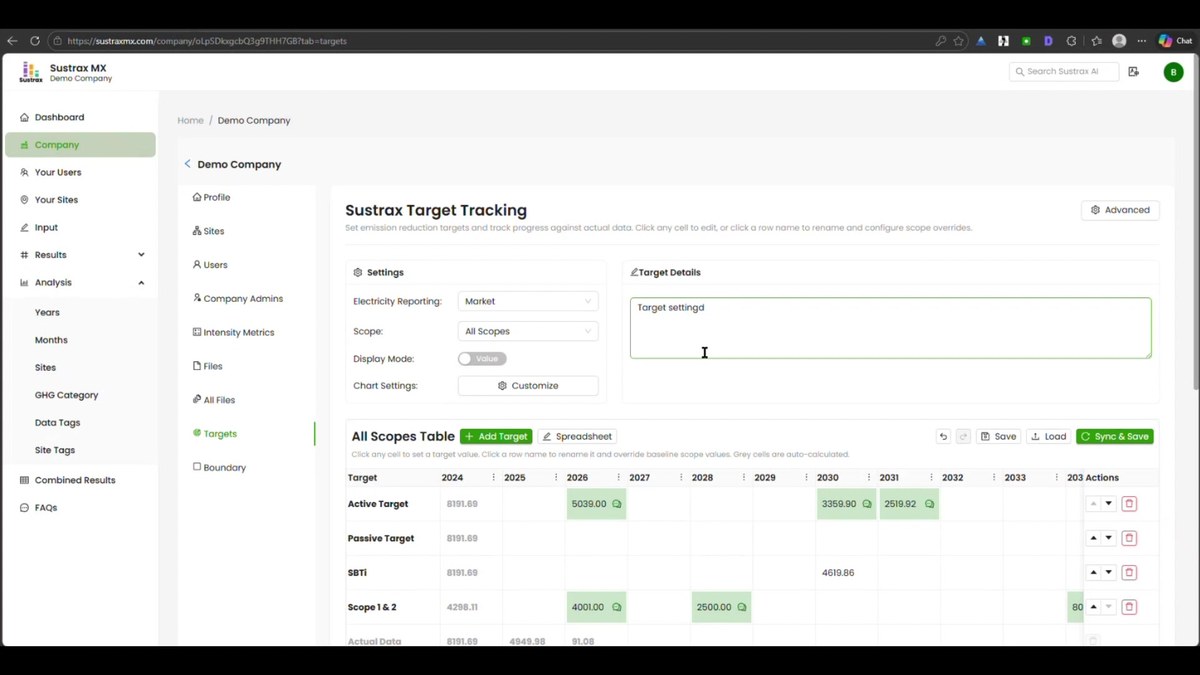Click the undo arrow icon
Screen dimensions: 1200x675
click(943, 437)
